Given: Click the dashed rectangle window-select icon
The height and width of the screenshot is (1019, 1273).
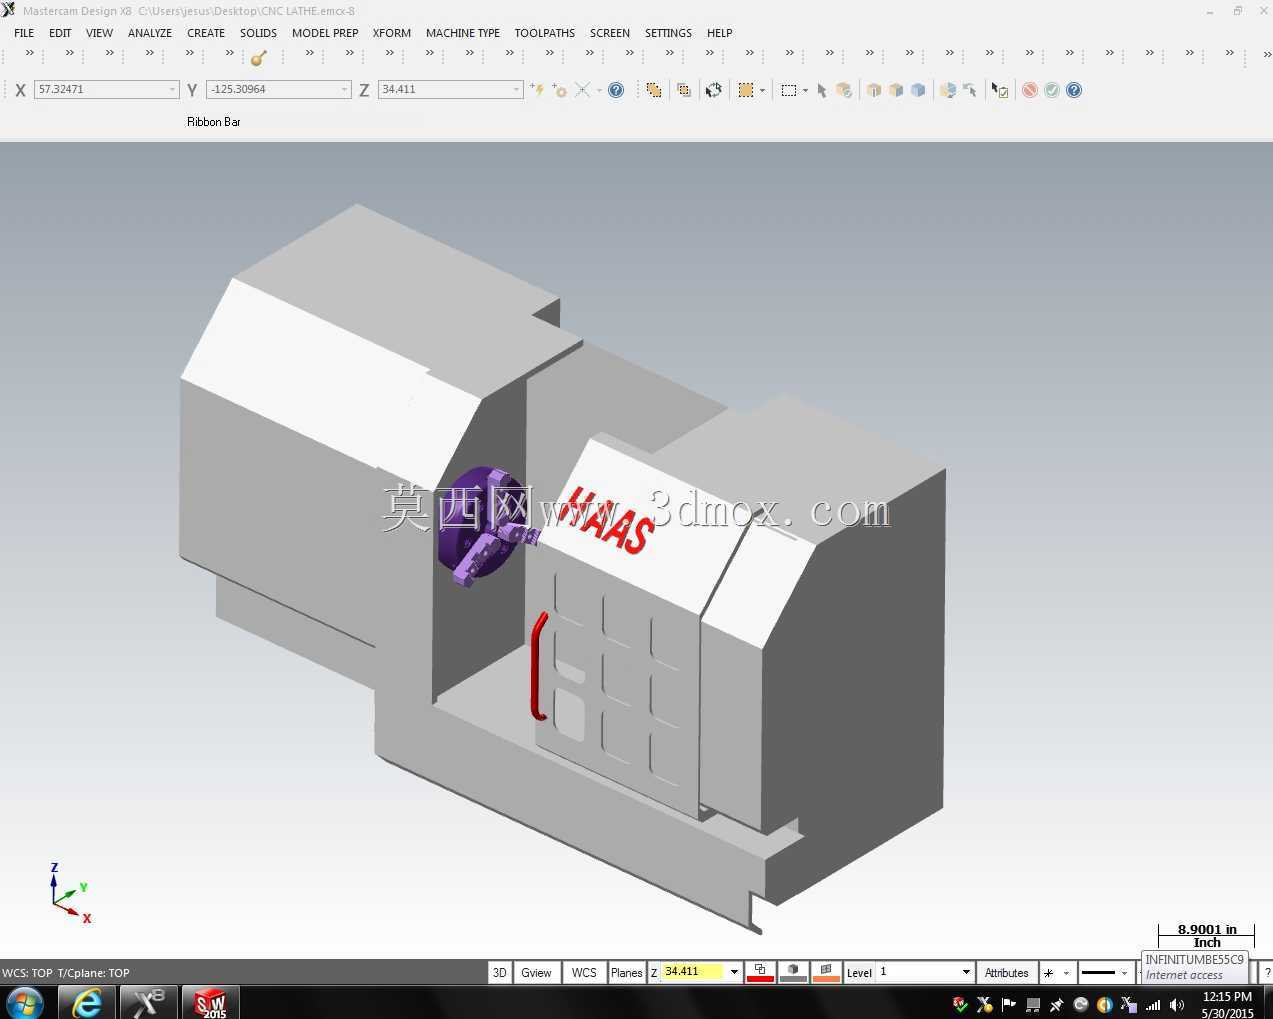Looking at the screenshot, I should point(789,90).
